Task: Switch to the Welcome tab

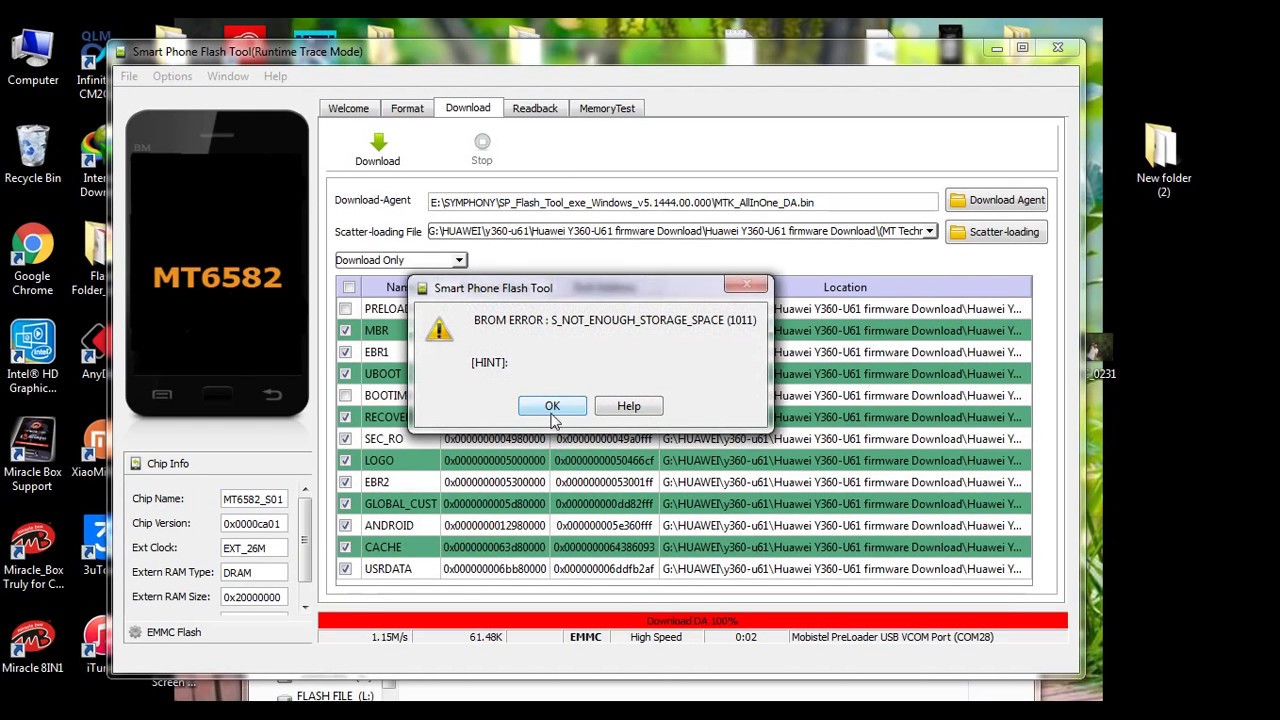Action: (349, 108)
